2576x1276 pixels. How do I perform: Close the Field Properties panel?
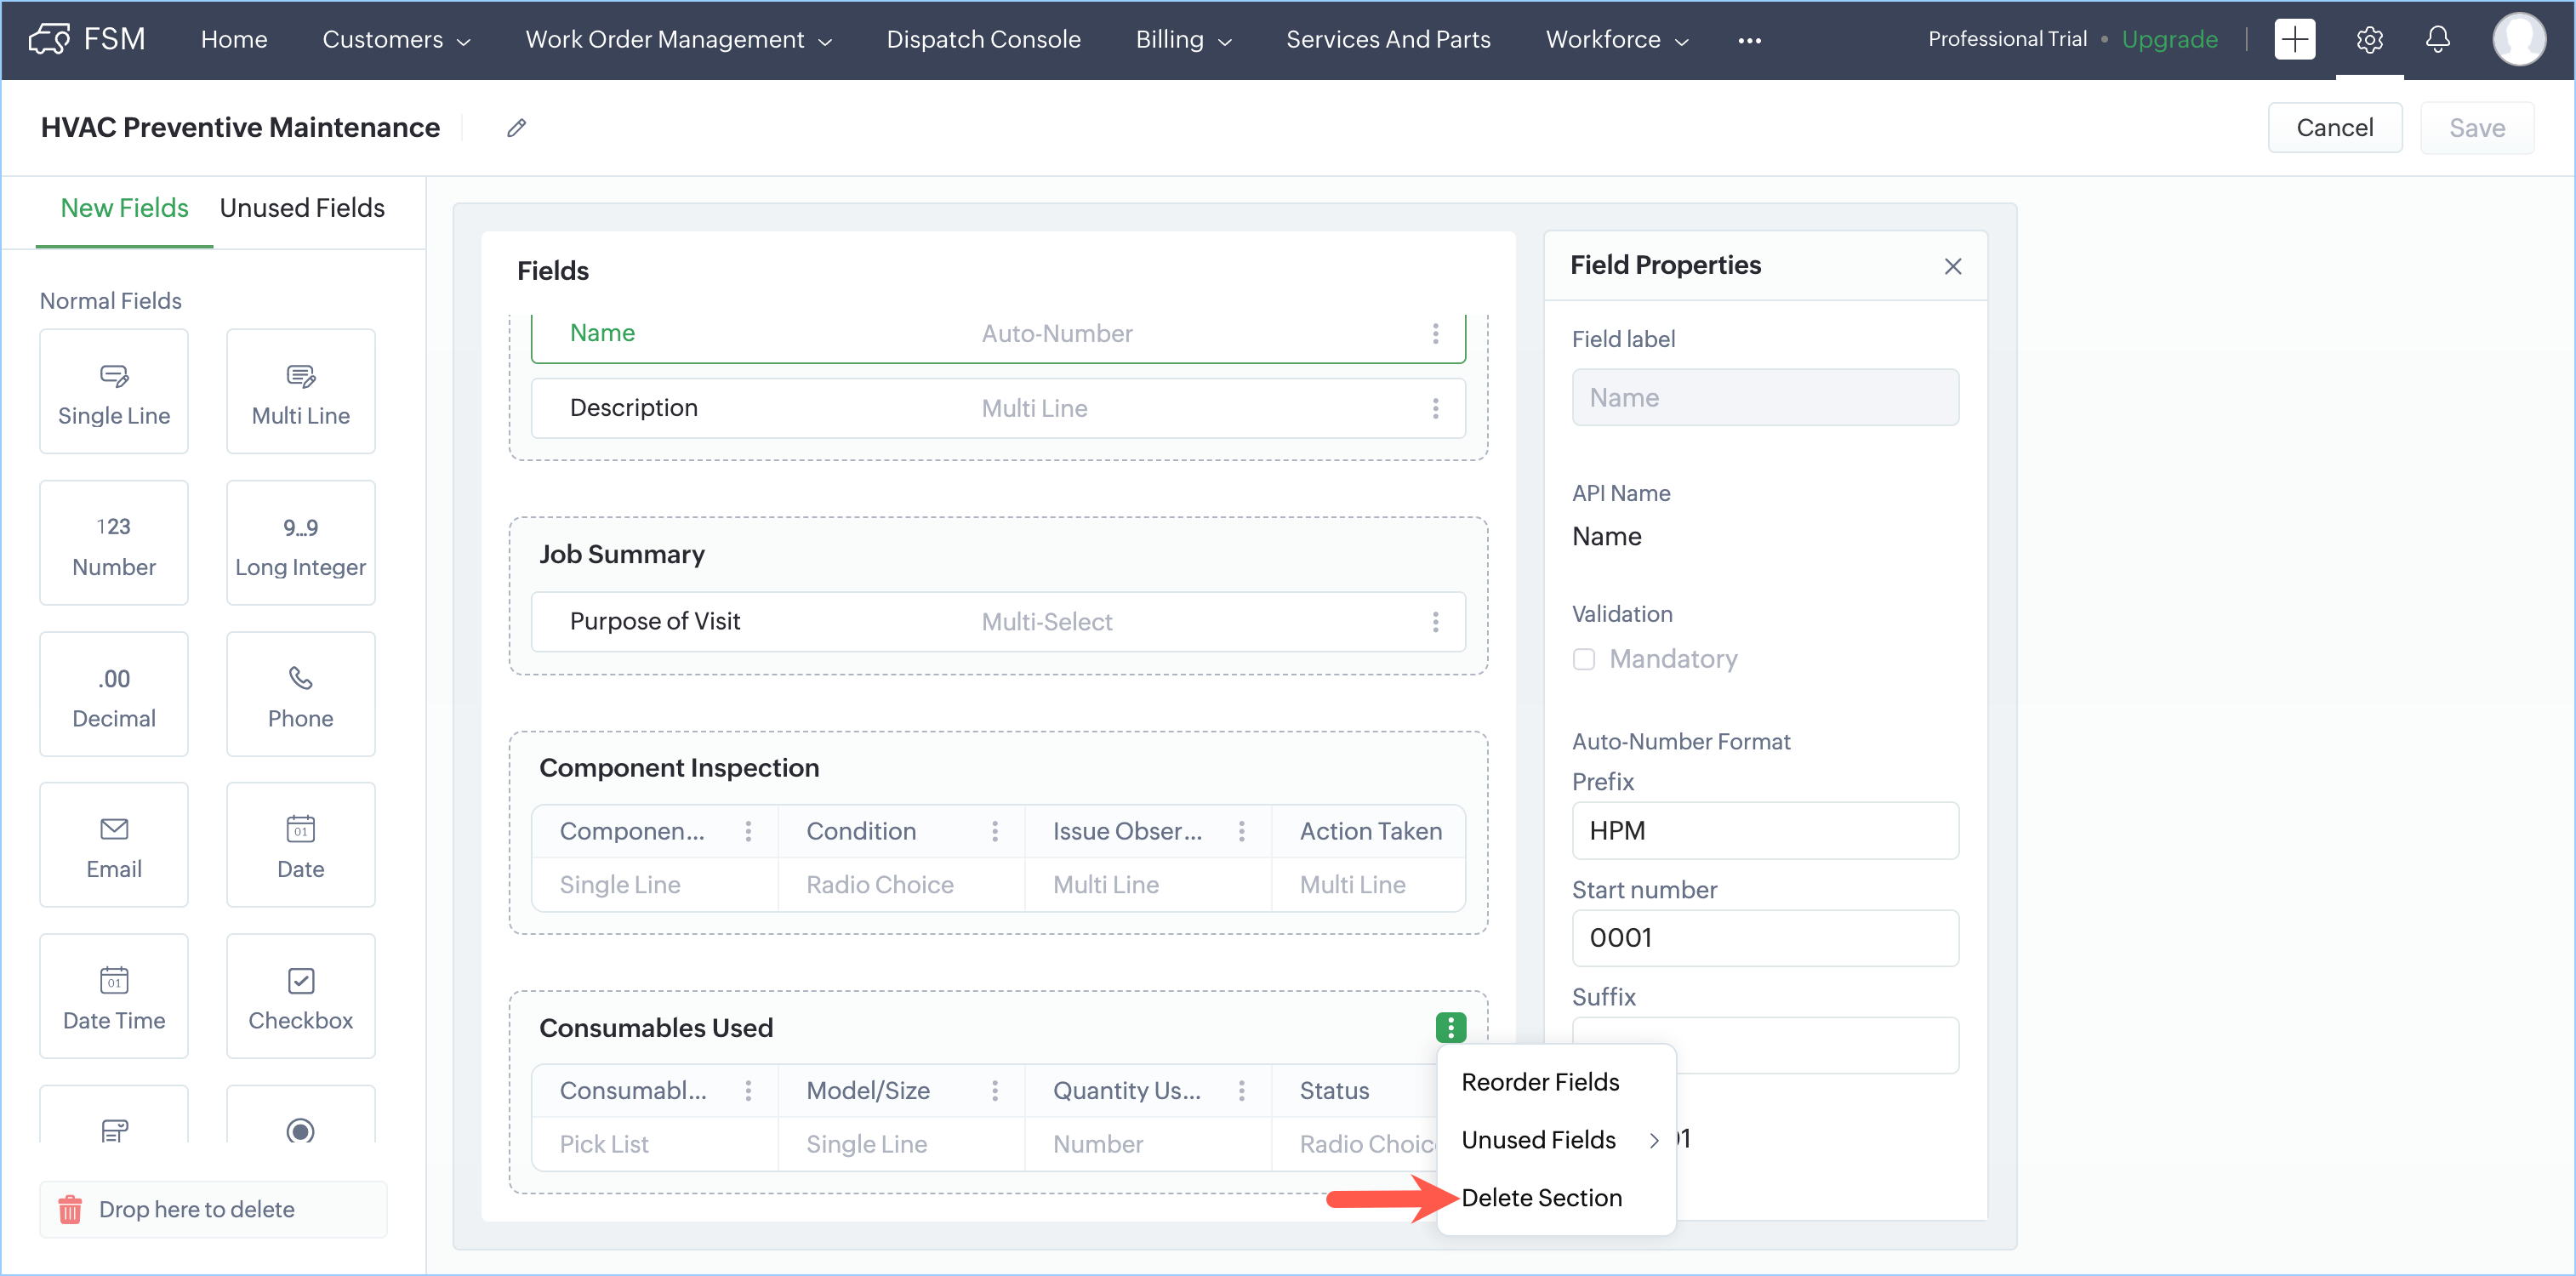click(1952, 266)
